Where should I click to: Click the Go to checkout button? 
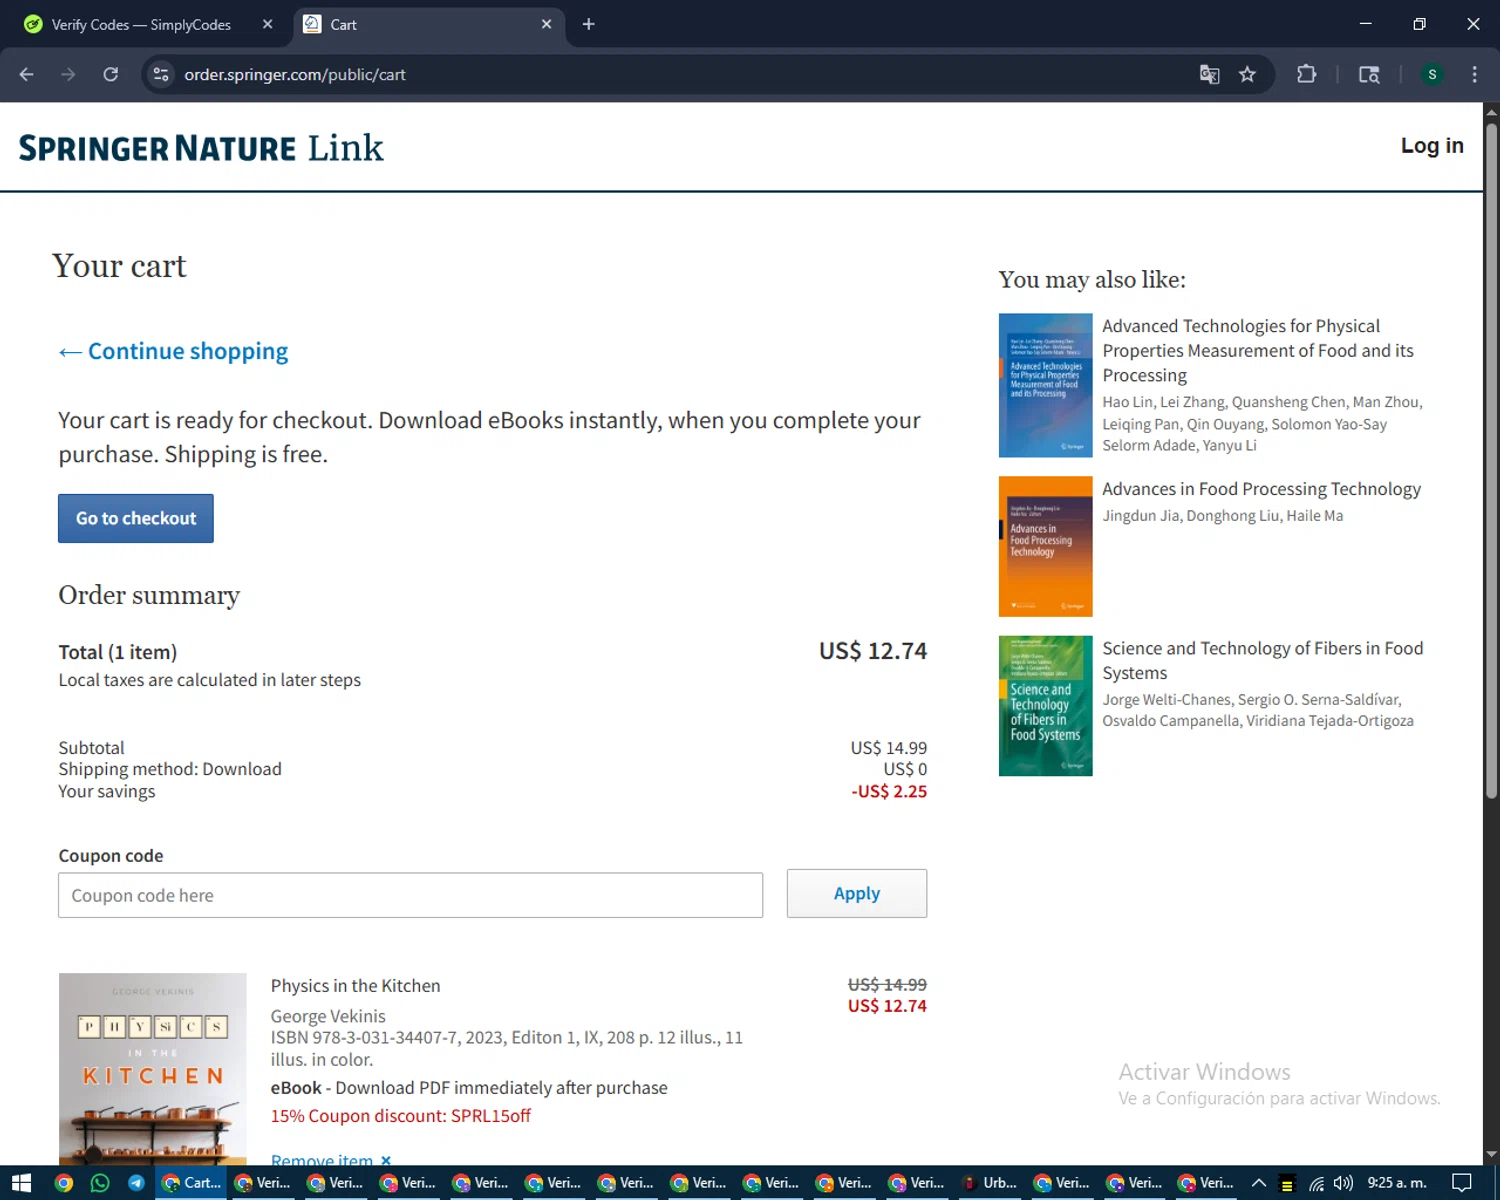coord(136,518)
